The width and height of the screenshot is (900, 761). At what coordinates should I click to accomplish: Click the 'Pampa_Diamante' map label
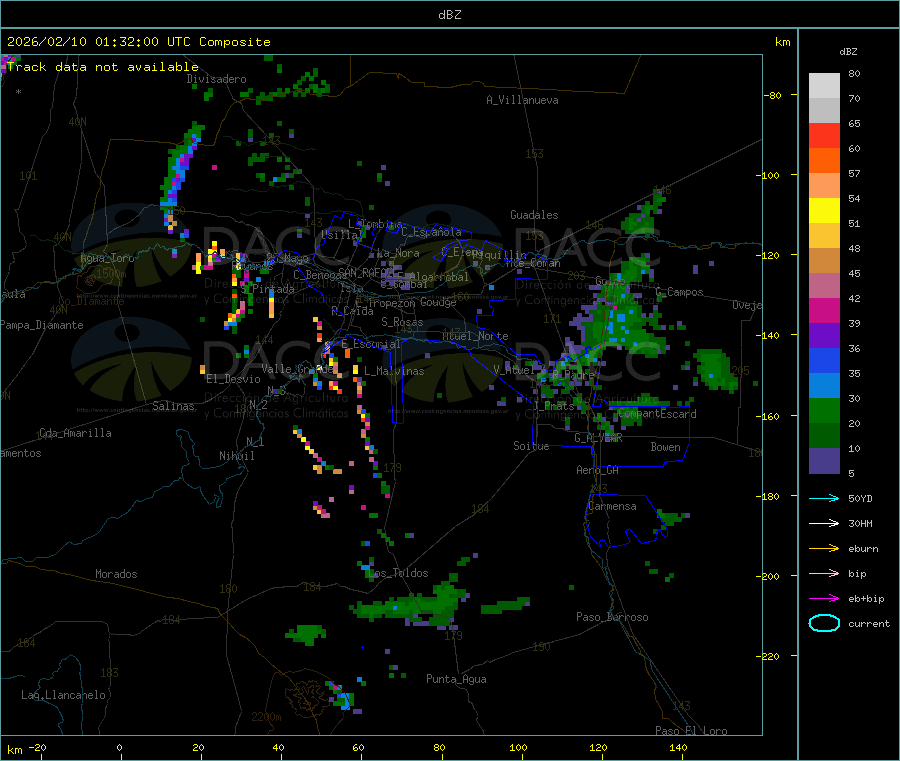click(41, 325)
